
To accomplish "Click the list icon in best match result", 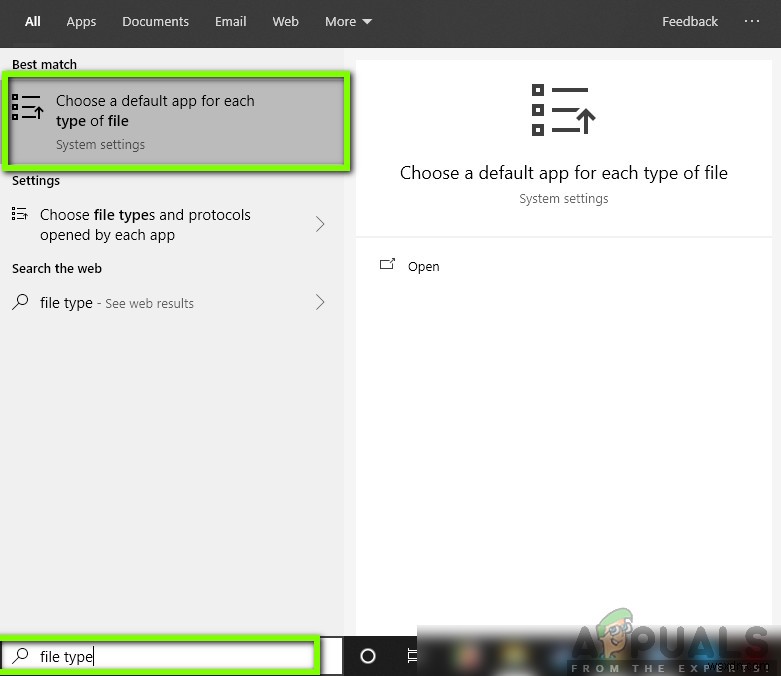I will 27,107.
